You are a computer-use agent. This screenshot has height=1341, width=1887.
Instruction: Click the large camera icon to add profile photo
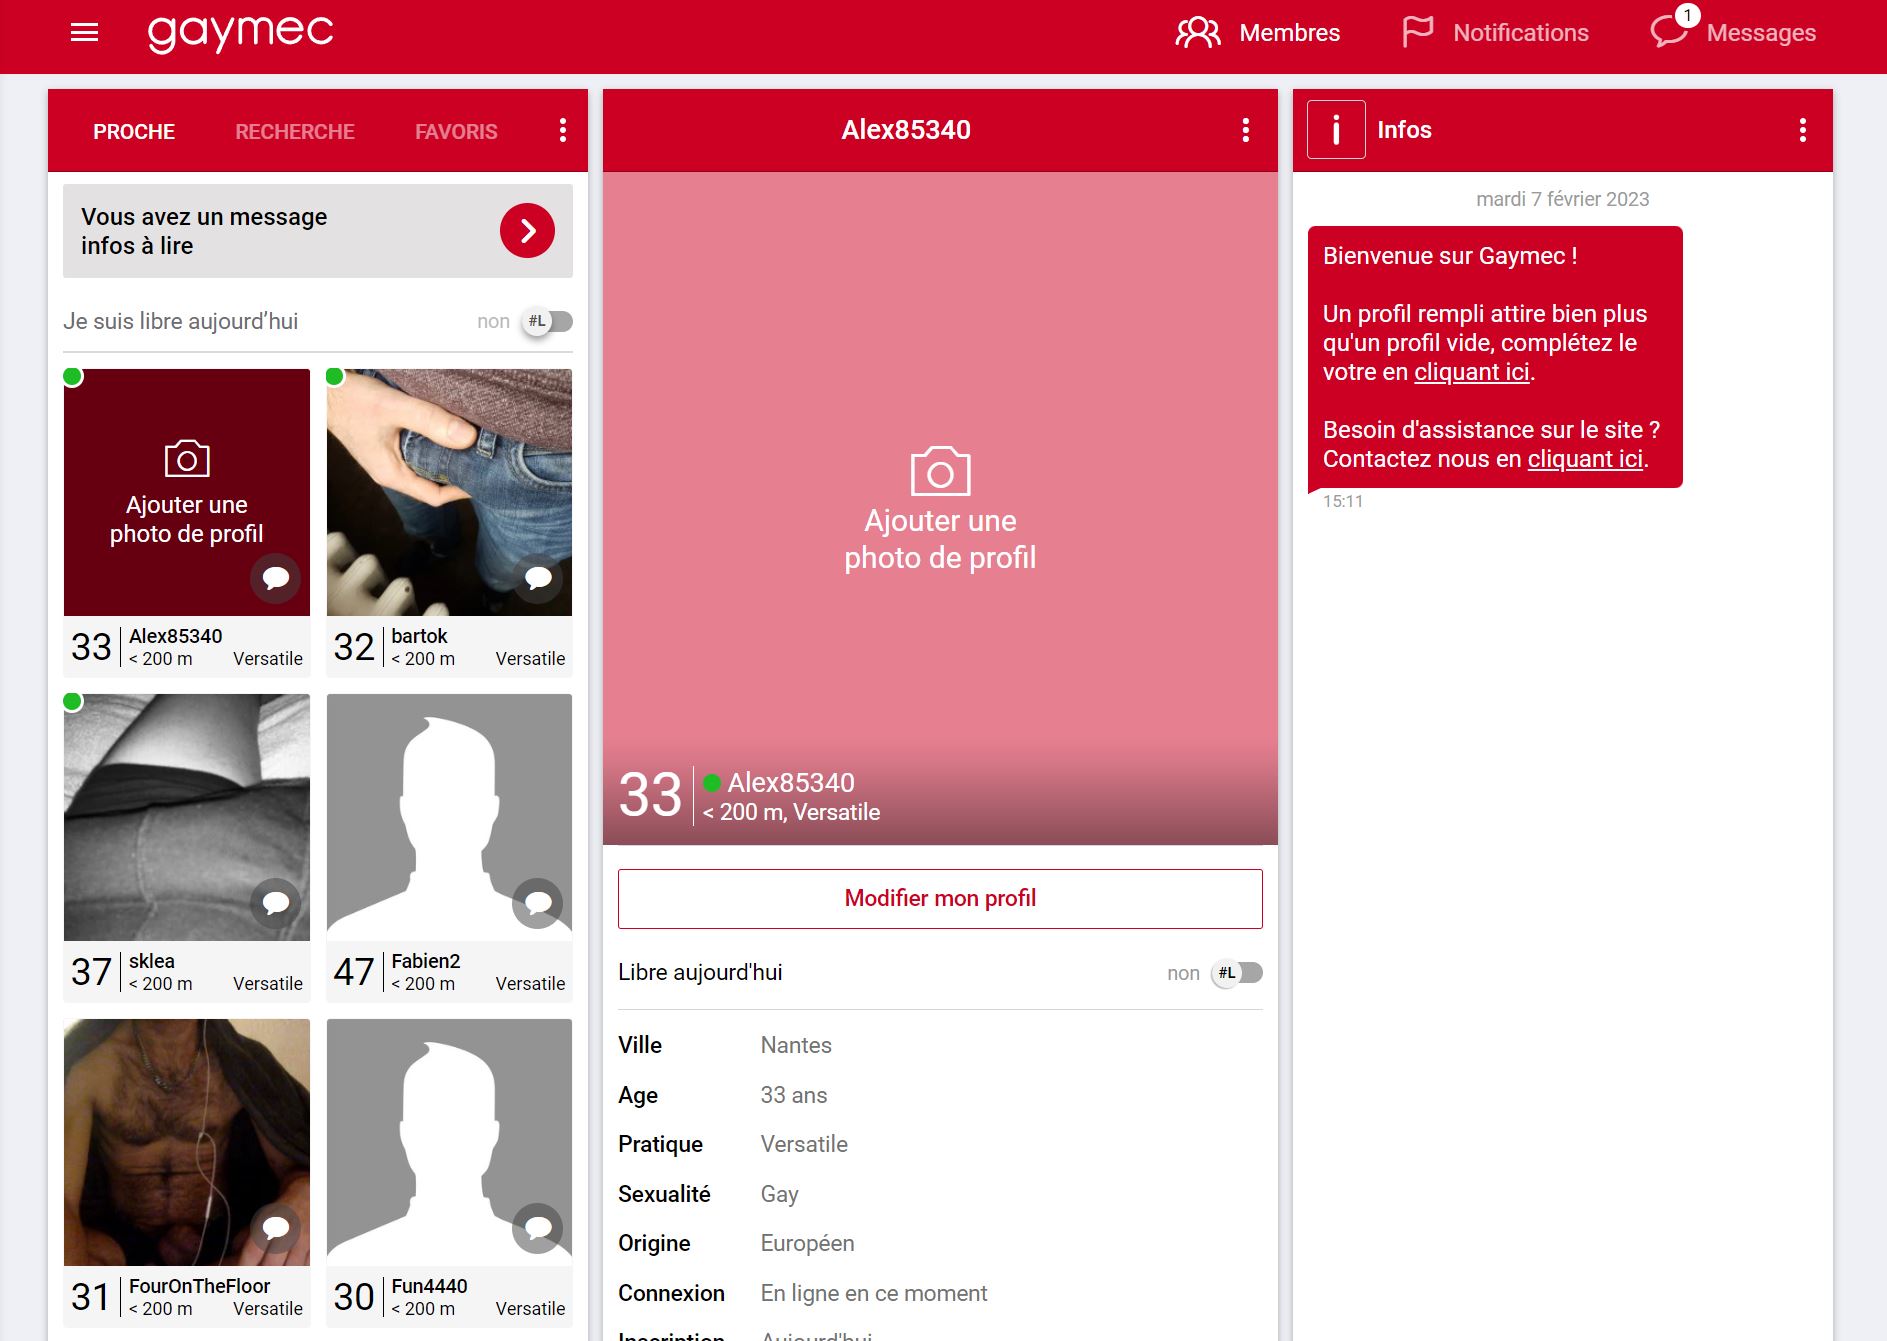click(x=940, y=471)
